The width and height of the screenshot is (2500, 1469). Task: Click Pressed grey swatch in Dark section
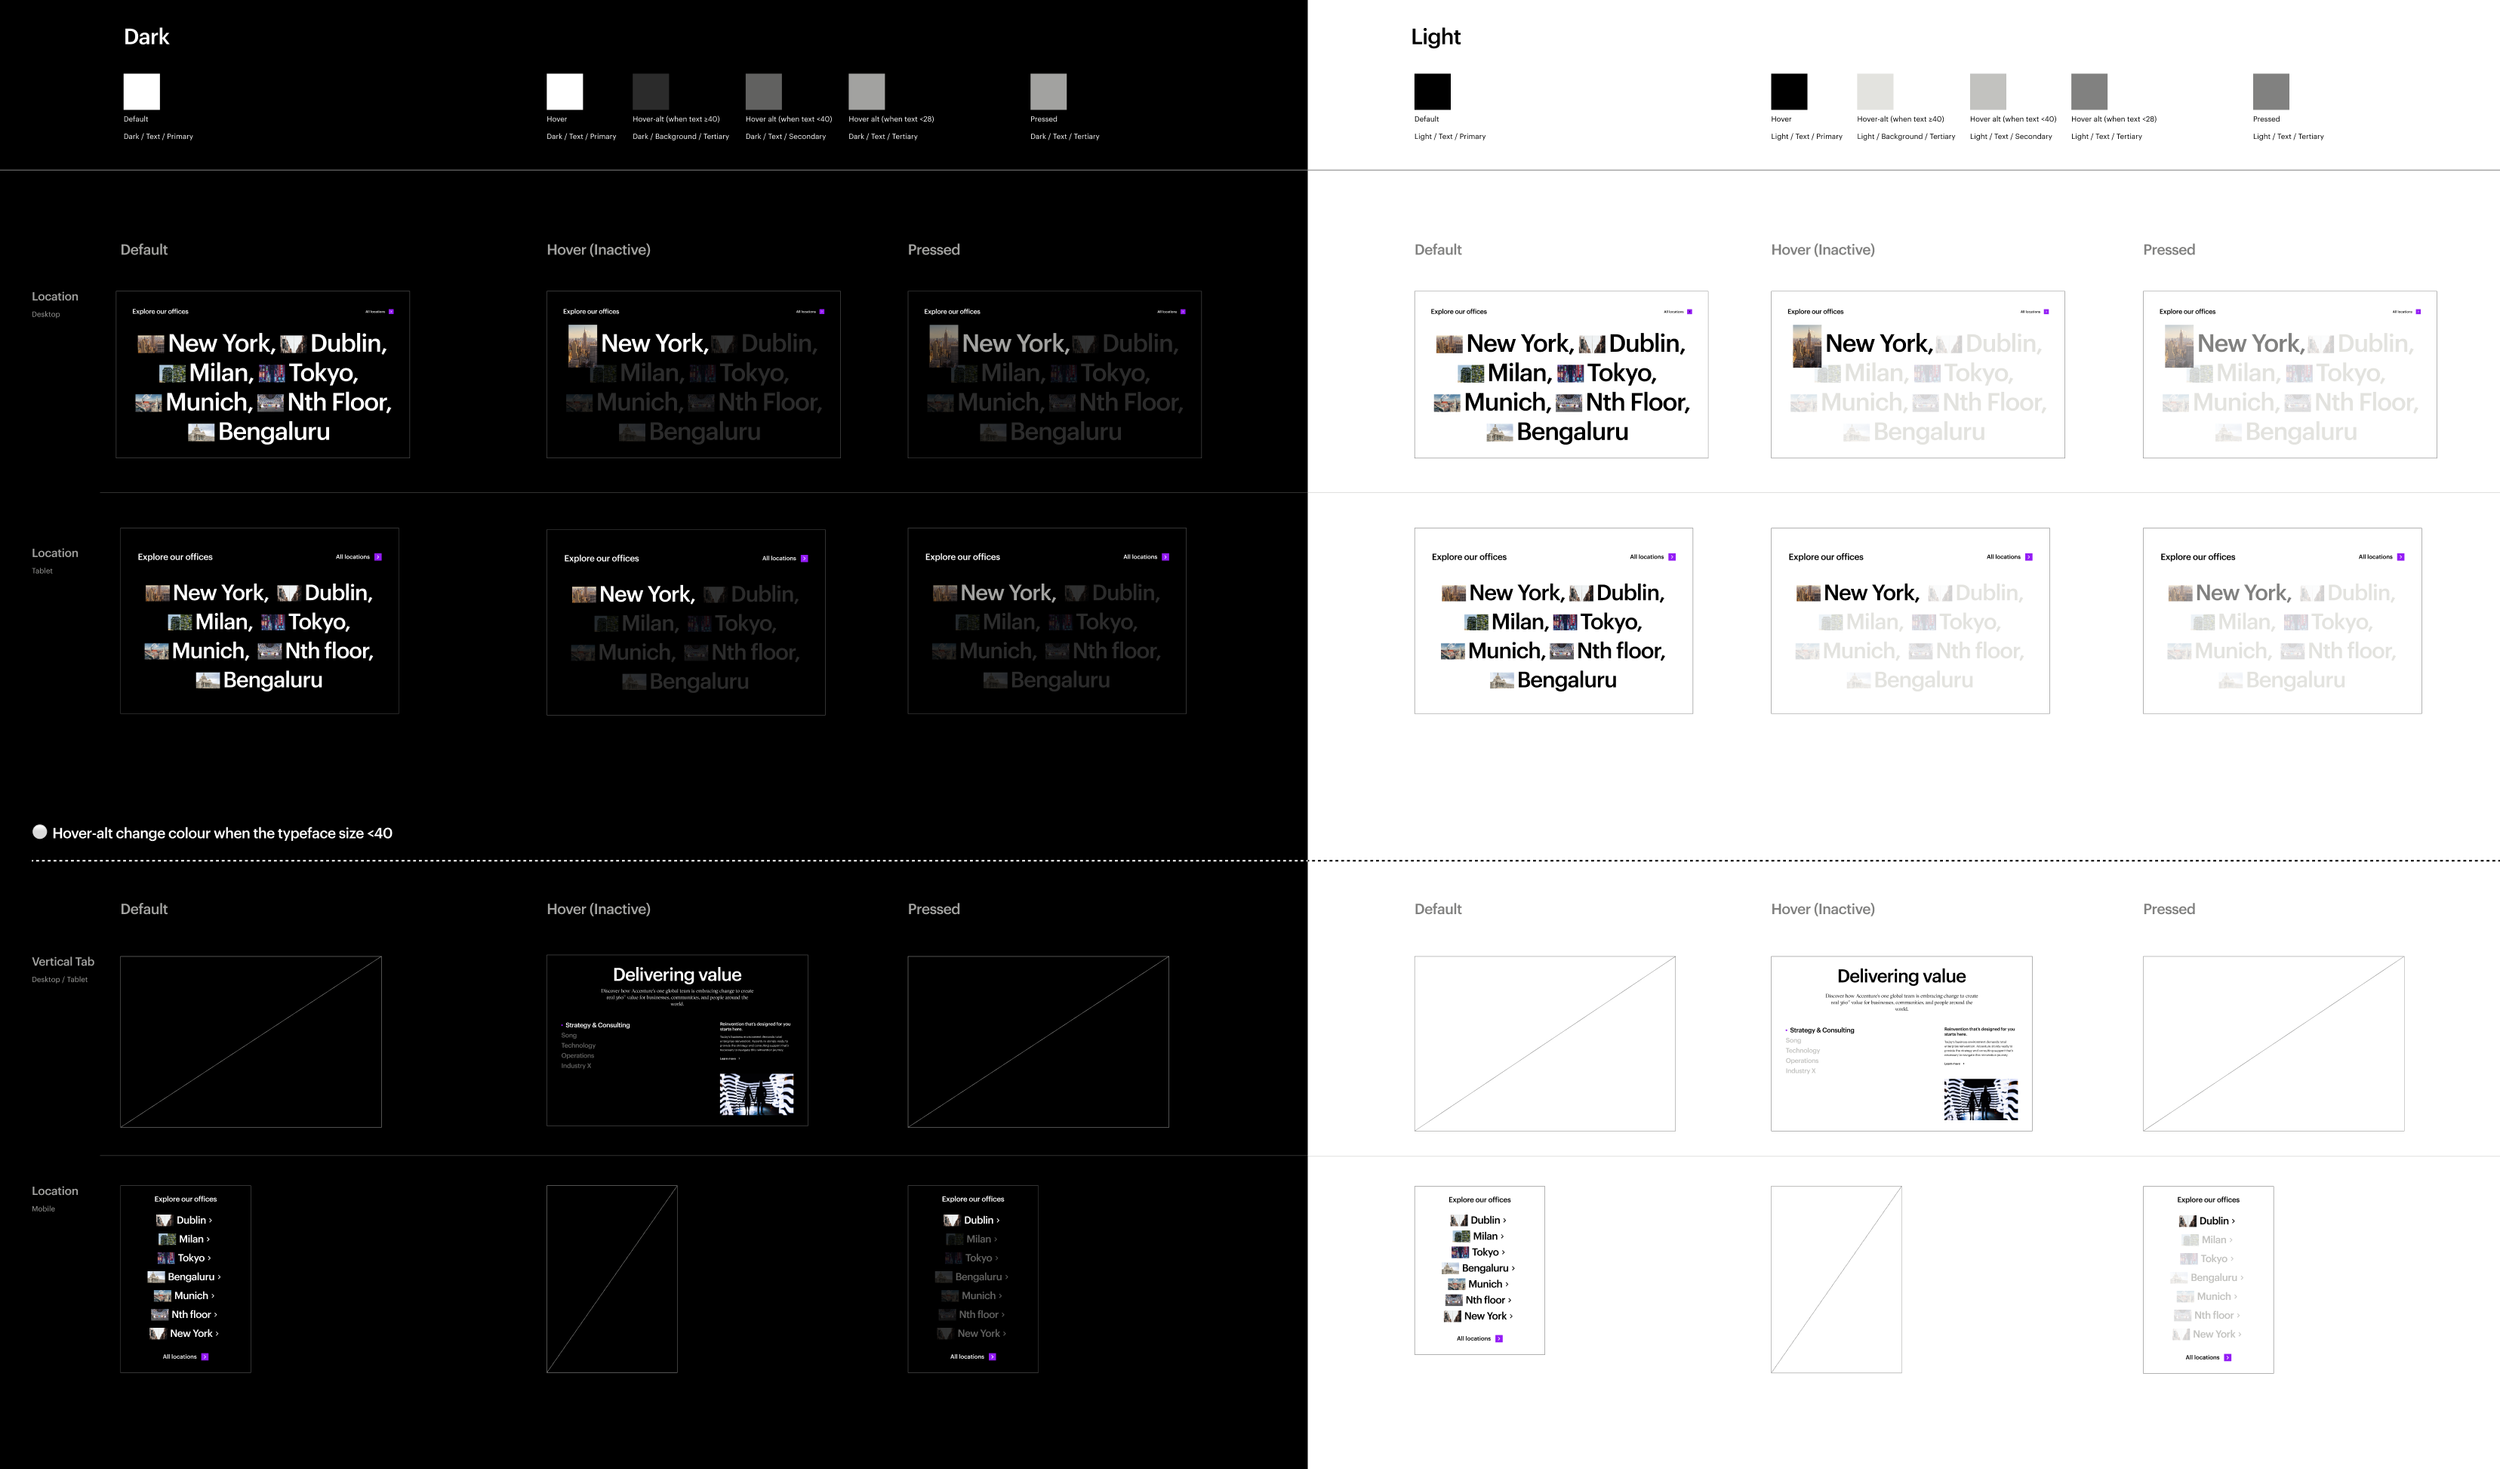tap(1048, 91)
